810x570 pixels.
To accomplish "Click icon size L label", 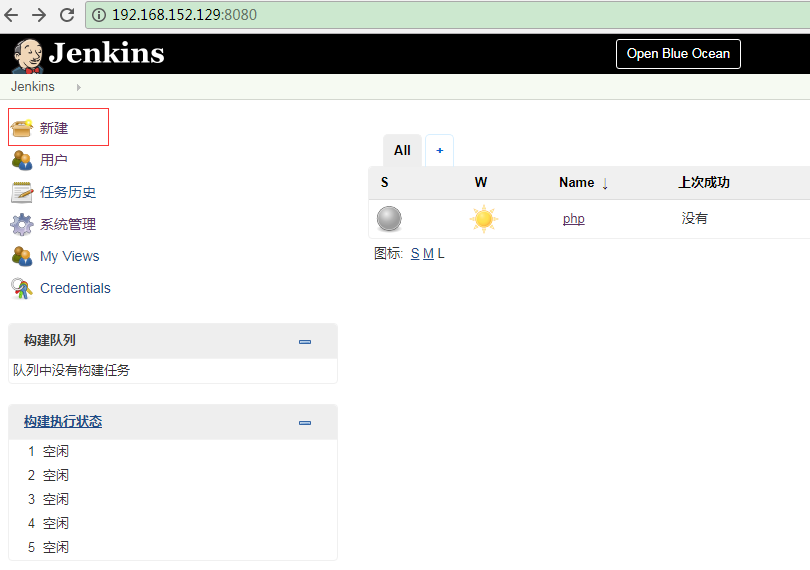I will click(441, 254).
